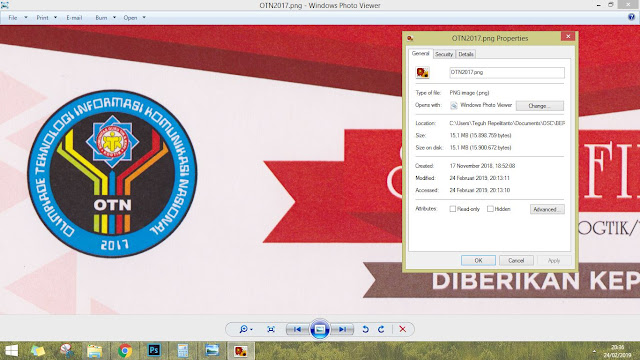Image resolution: width=640 pixels, height=360 pixels.
Task: Click the Properties title bar icon
Action: [410, 38]
